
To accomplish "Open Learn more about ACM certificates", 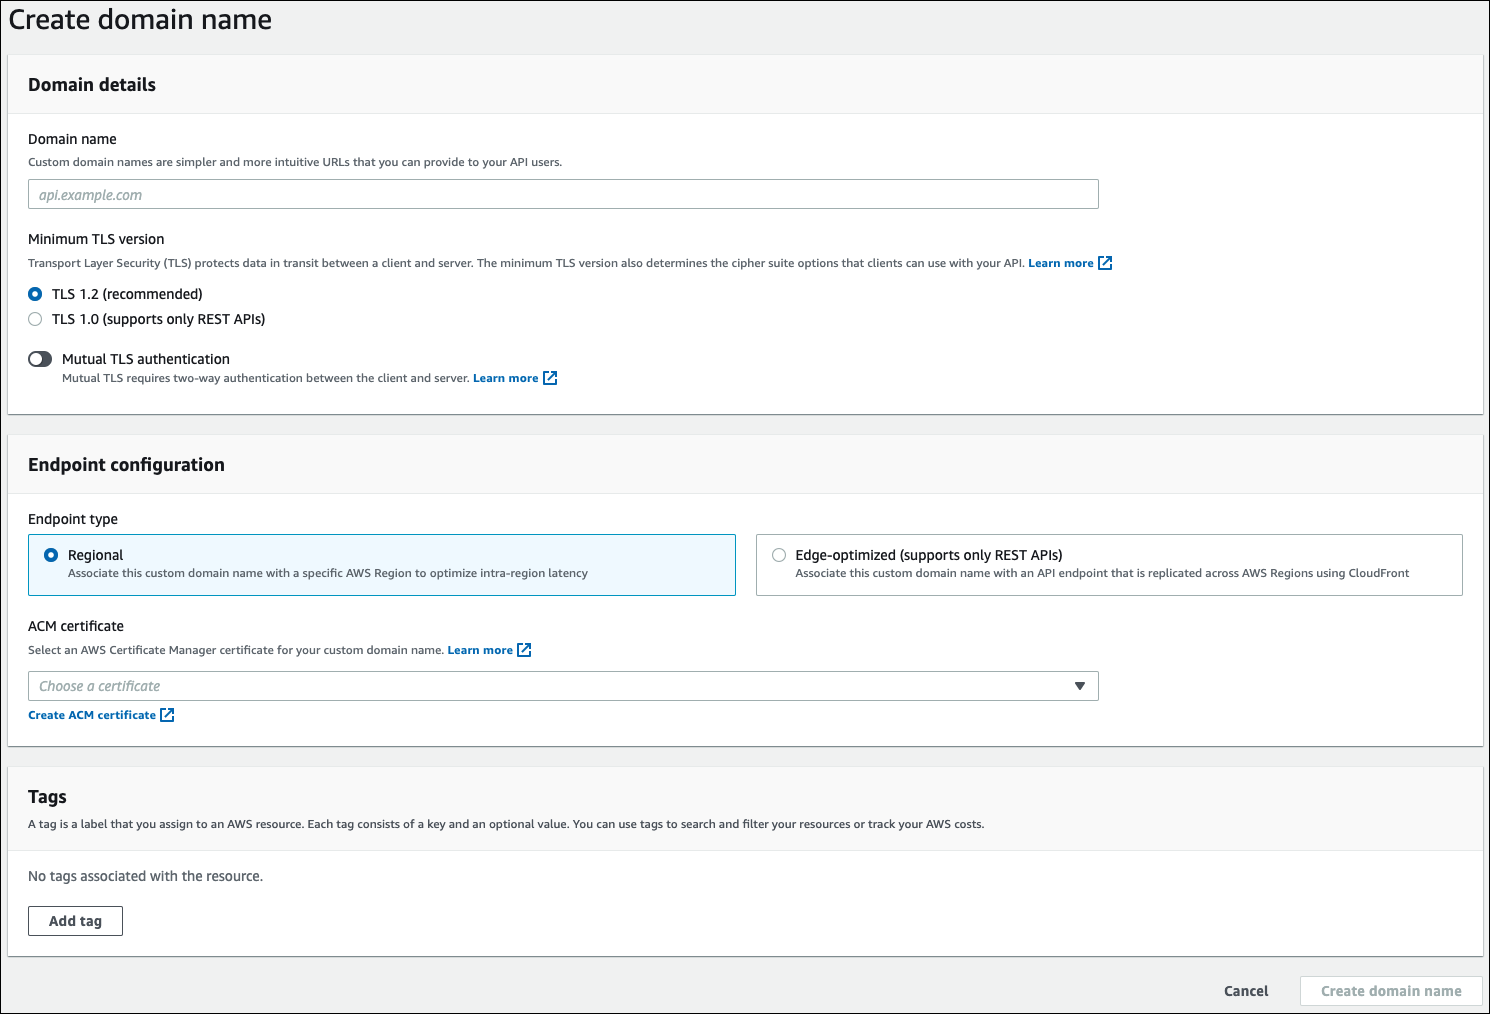I will pyautogui.click(x=479, y=649).
